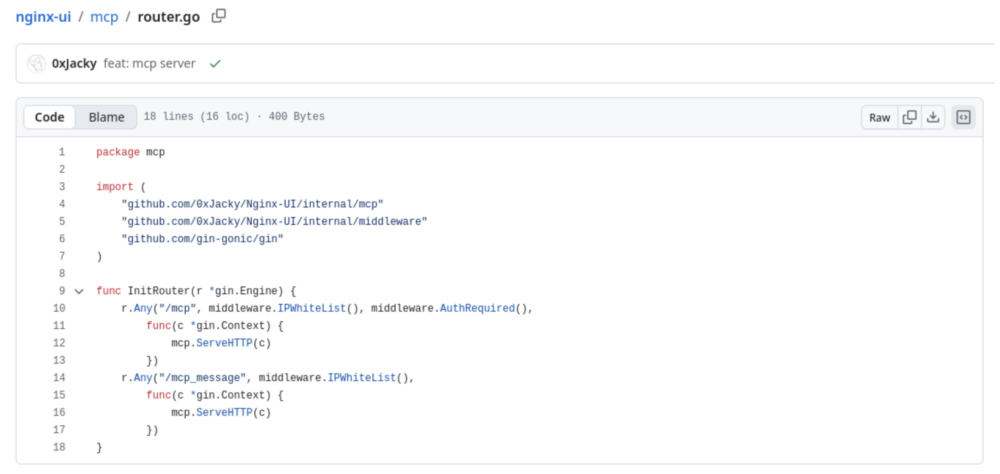Click the 0xJacky avatar image
Image resolution: width=1000 pixels, height=474 pixels.
click(x=38, y=63)
